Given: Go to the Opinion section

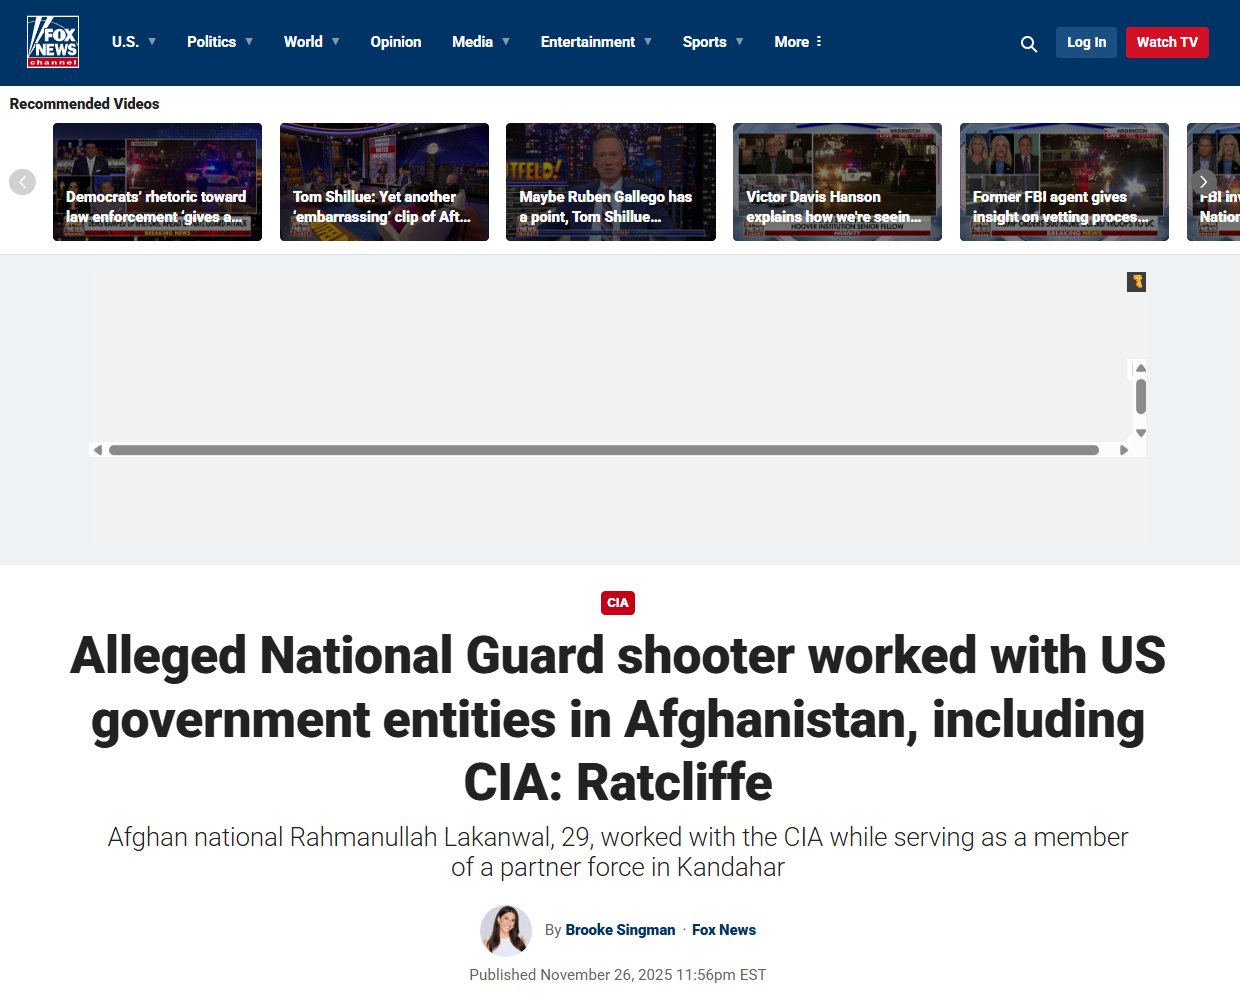Looking at the screenshot, I should click(396, 42).
